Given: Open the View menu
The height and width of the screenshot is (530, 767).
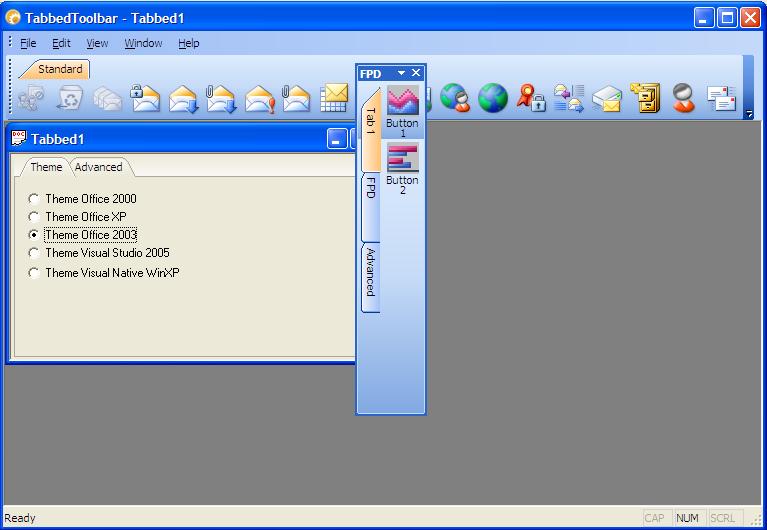Looking at the screenshot, I should (97, 43).
